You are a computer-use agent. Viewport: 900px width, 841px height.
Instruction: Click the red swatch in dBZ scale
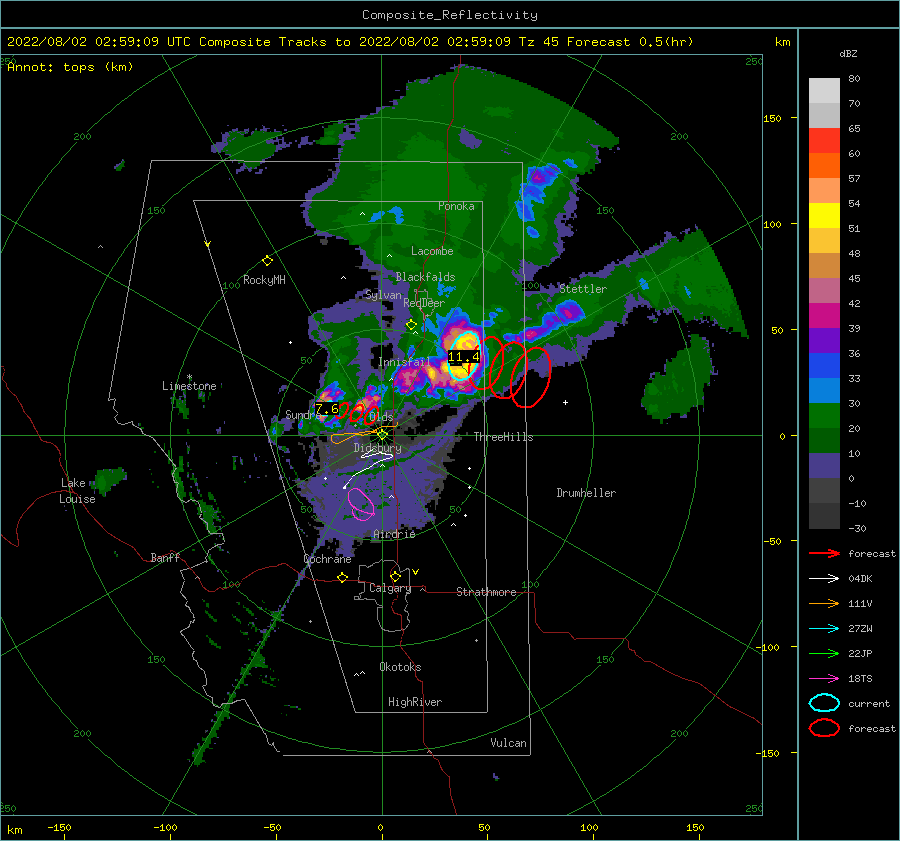click(x=824, y=141)
